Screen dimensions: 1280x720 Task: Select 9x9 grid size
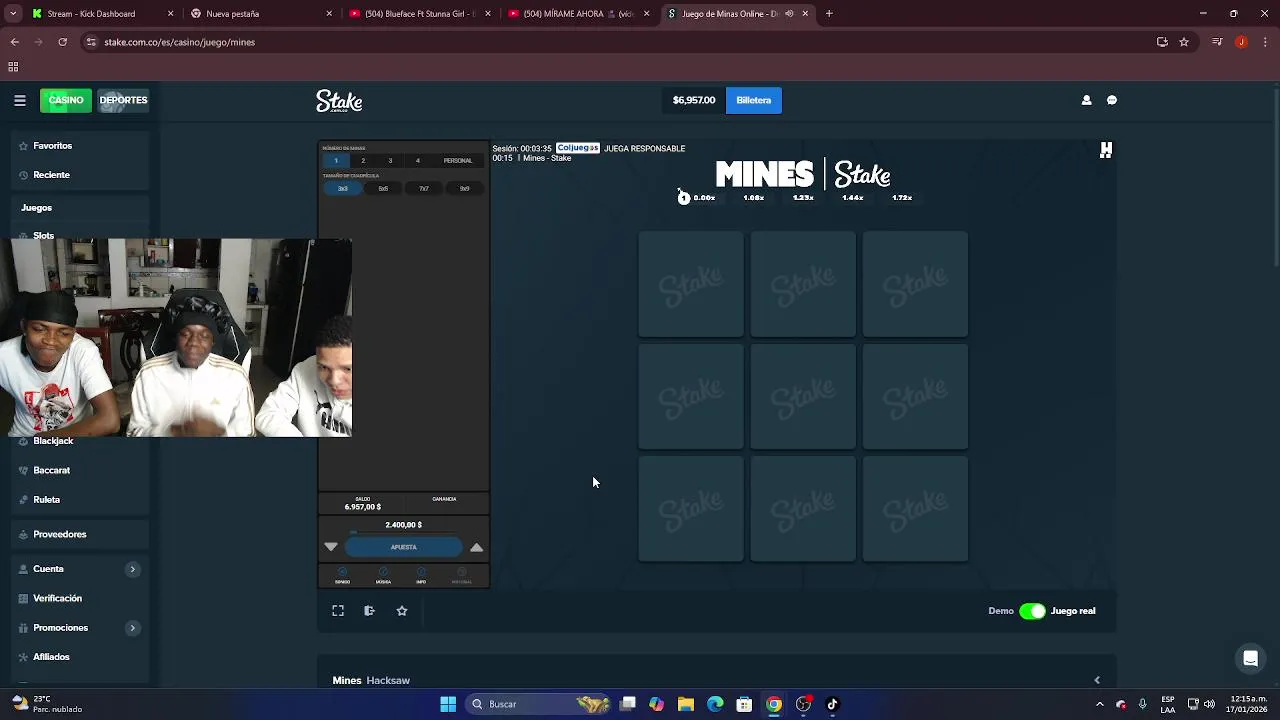(464, 188)
